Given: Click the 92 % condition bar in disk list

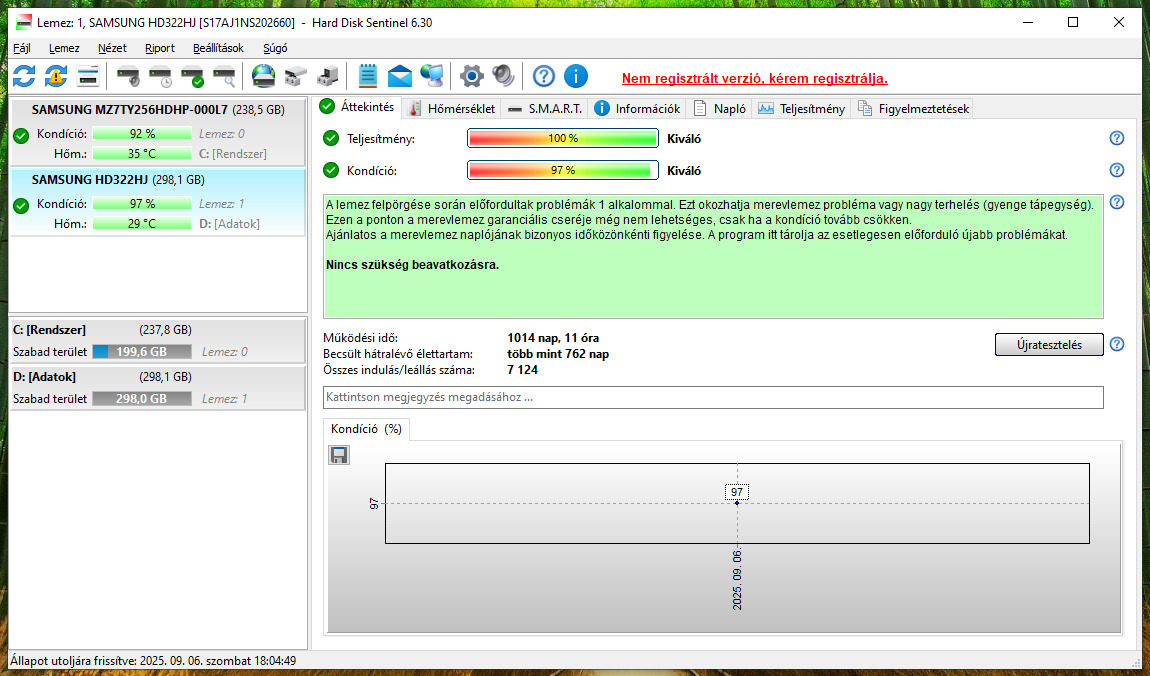Looking at the screenshot, I should (142, 133).
